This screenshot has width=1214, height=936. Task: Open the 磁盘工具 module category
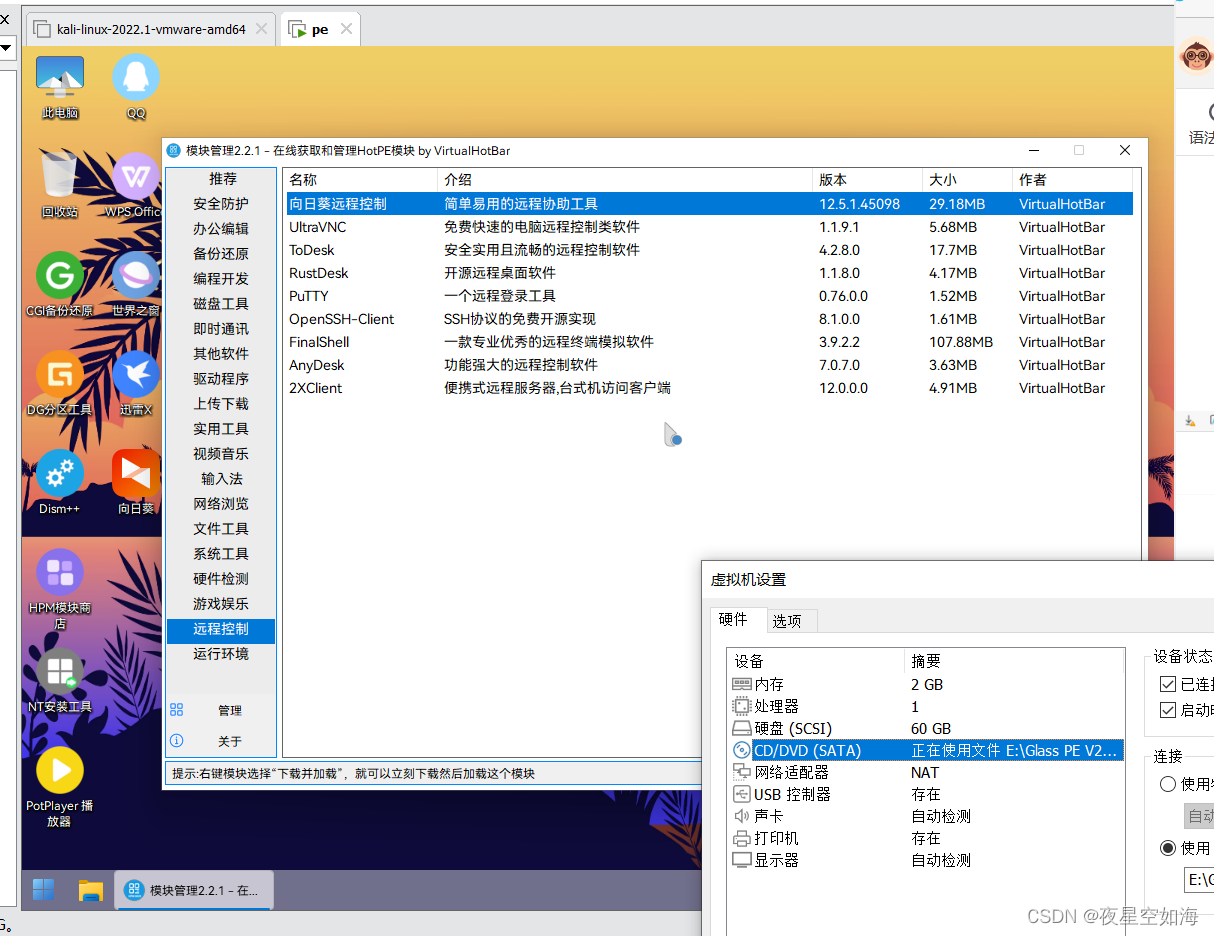(222, 304)
